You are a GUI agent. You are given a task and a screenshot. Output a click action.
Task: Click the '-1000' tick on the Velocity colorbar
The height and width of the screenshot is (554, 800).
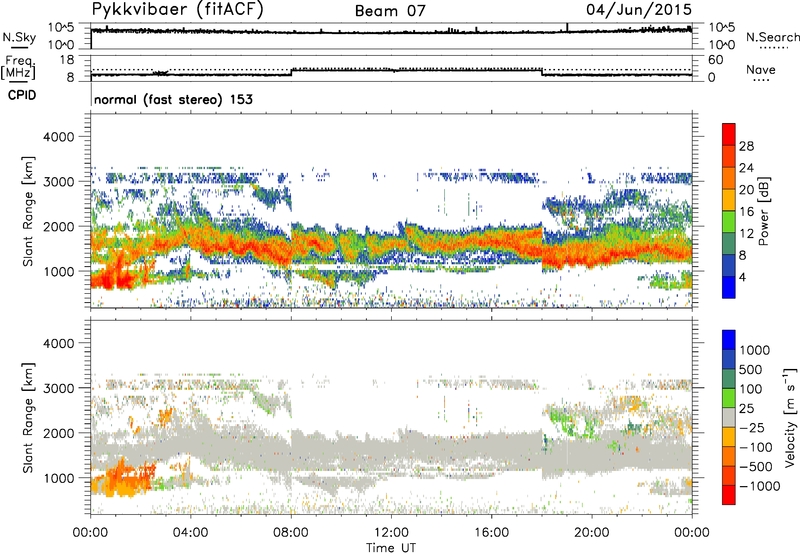click(759, 486)
